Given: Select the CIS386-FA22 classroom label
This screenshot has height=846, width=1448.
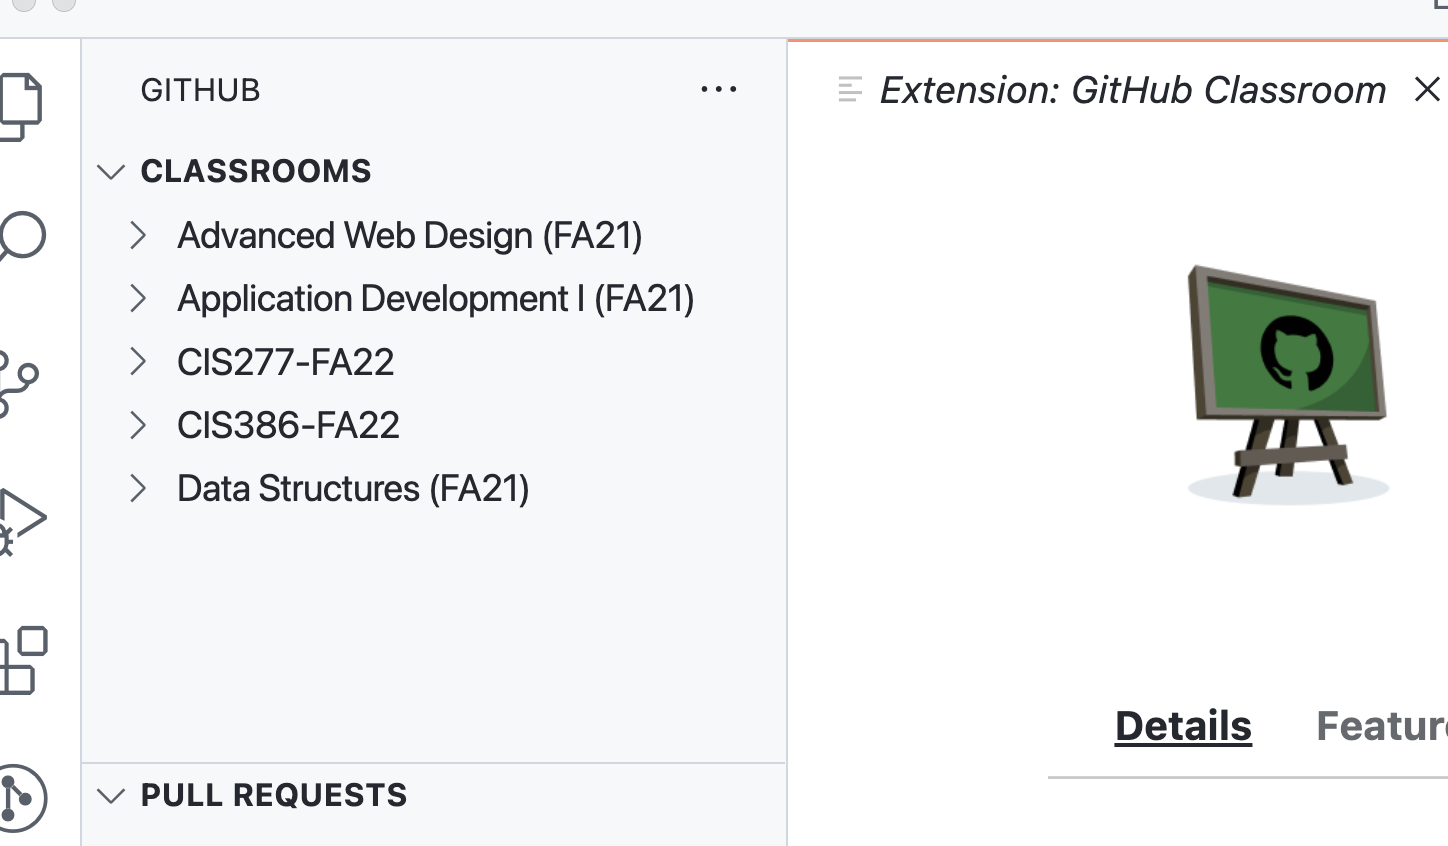Looking at the screenshot, I should coord(288,425).
